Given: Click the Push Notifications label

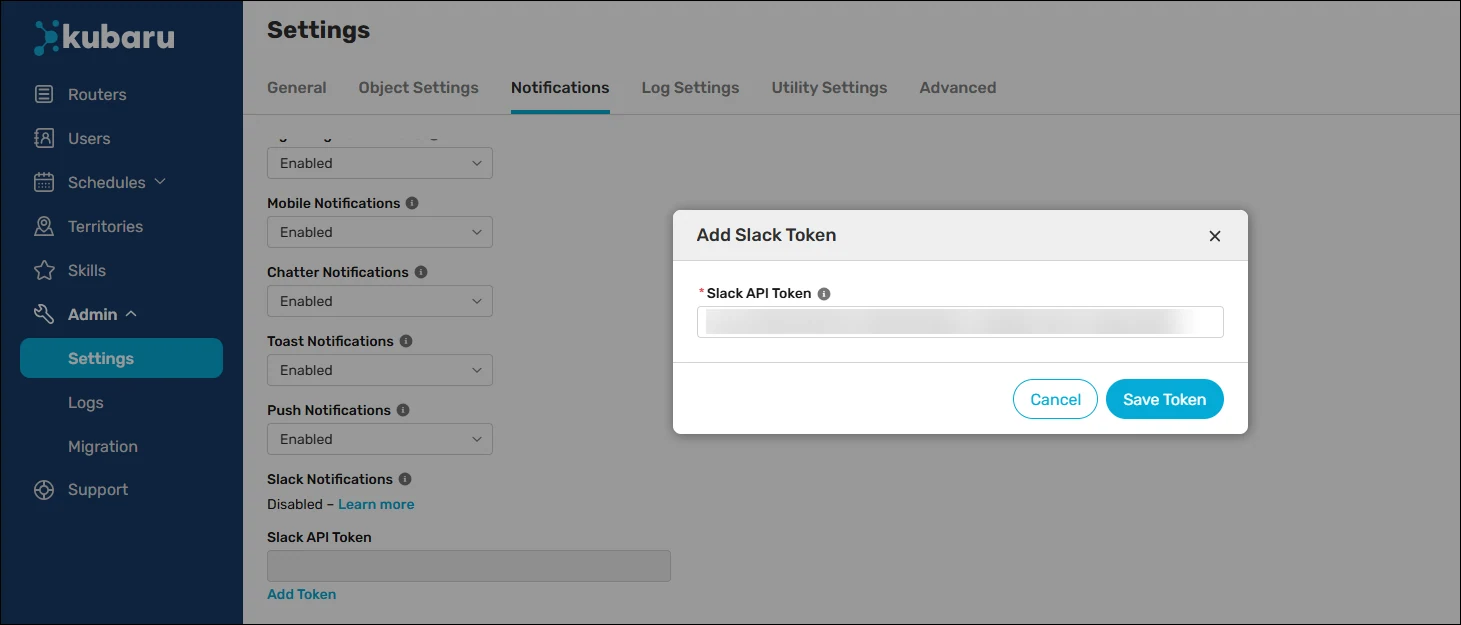Looking at the screenshot, I should coord(329,410).
